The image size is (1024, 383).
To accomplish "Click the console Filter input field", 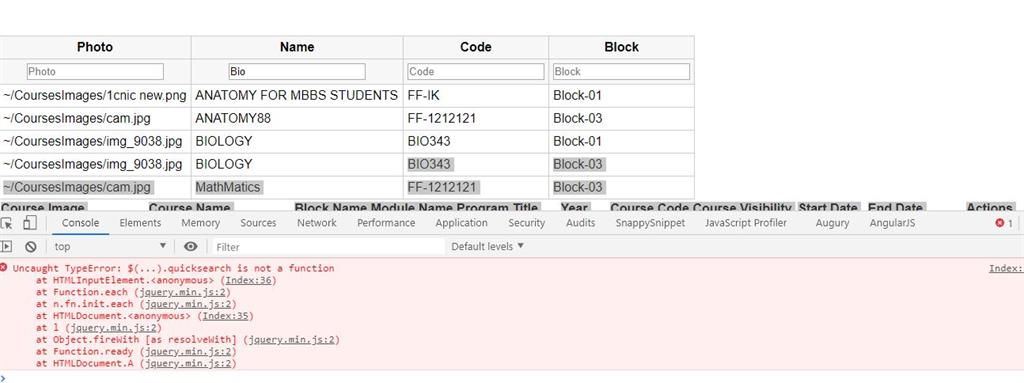I will (328, 246).
